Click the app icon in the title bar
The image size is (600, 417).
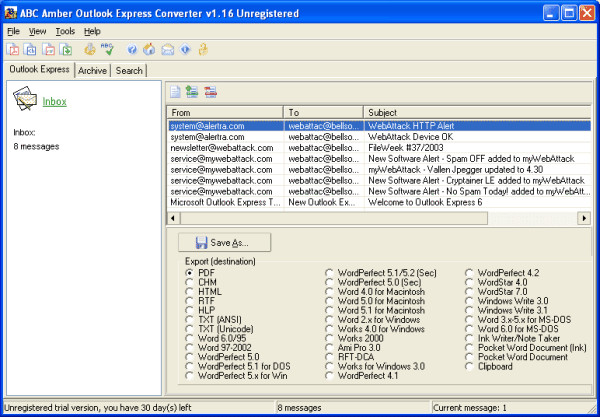click(10, 13)
